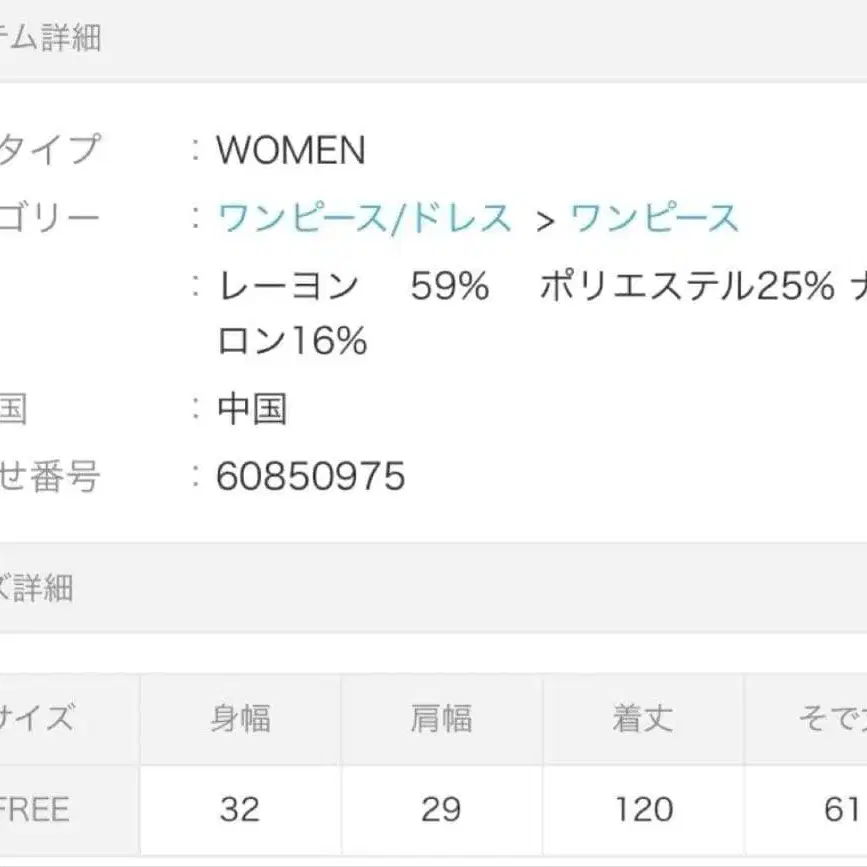Click the inquiry number 60850975
Viewport: 867px width, 867px height.
point(309,478)
